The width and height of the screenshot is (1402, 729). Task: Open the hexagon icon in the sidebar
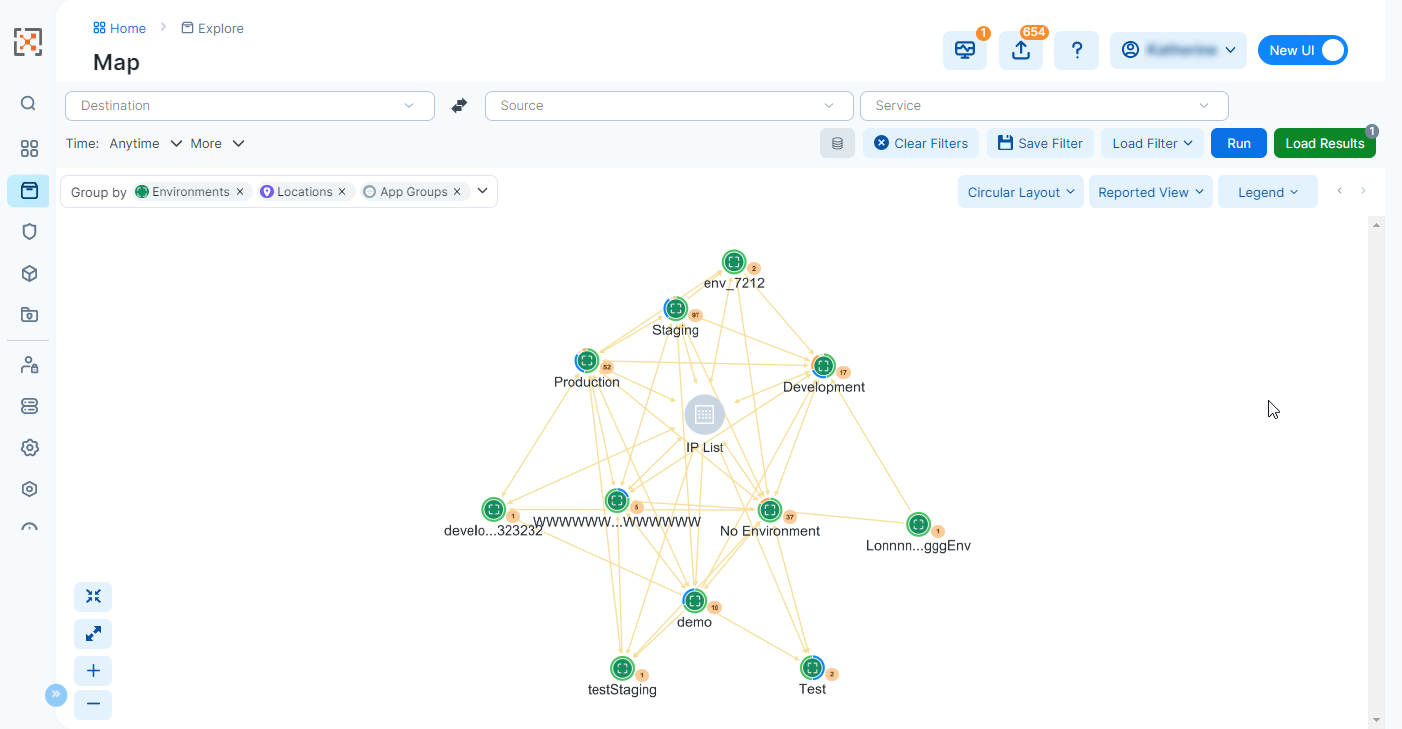pyautogui.click(x=29, y=489)
